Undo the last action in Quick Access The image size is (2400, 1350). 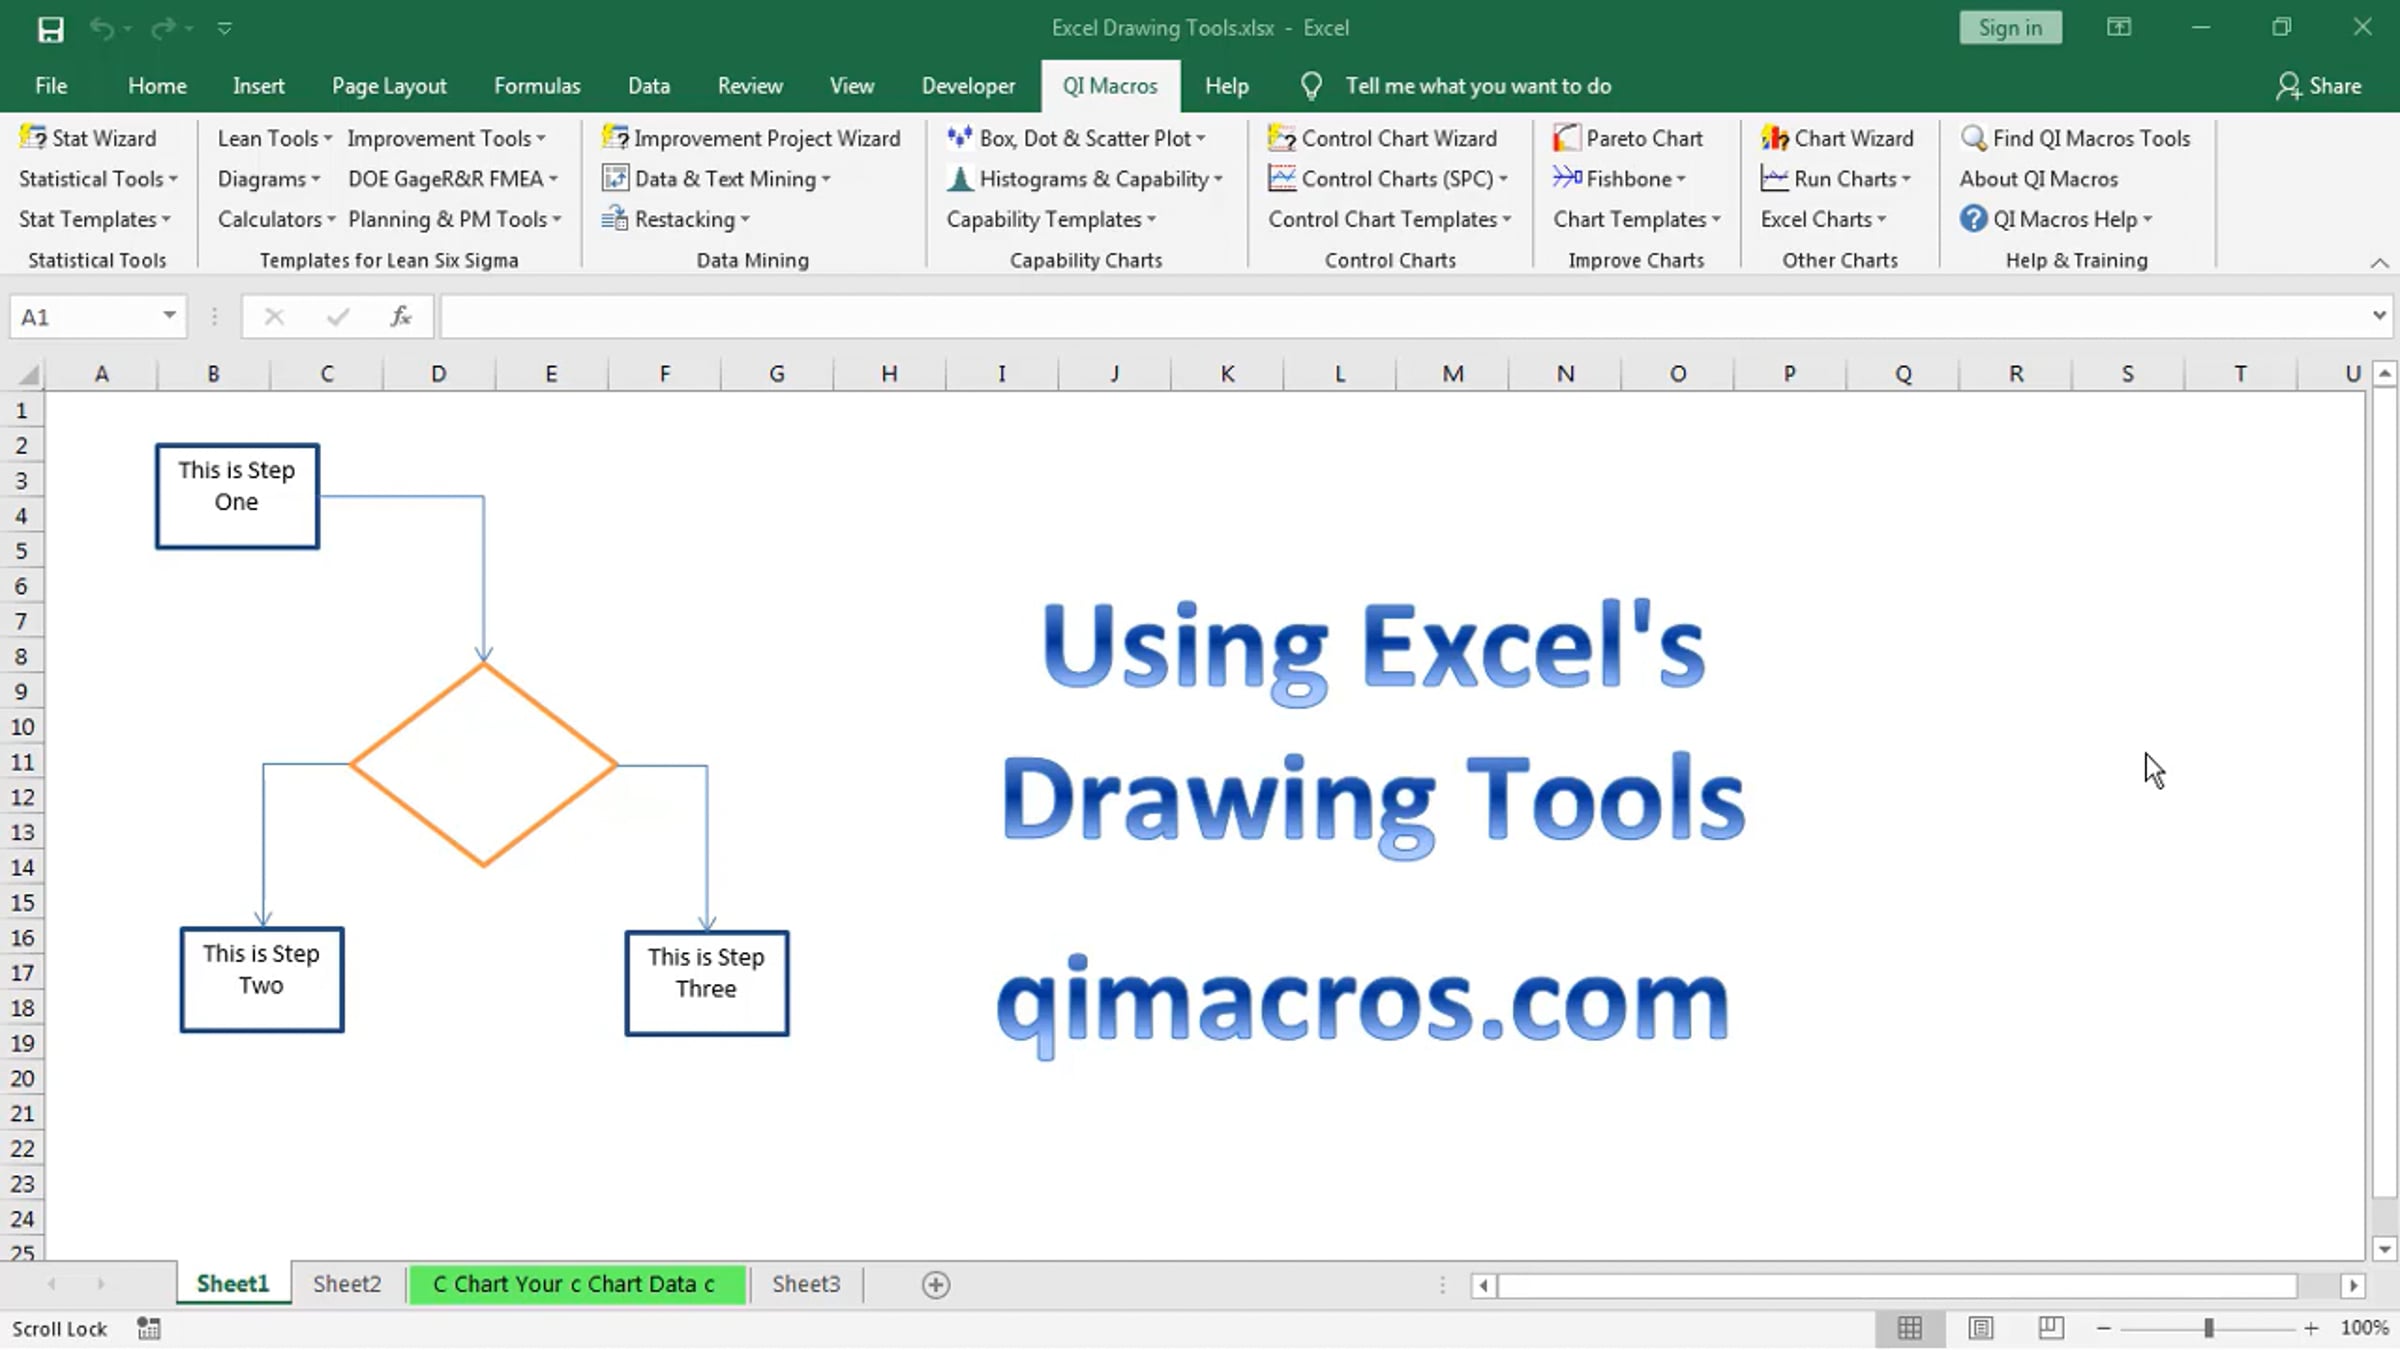coord(101,29)
